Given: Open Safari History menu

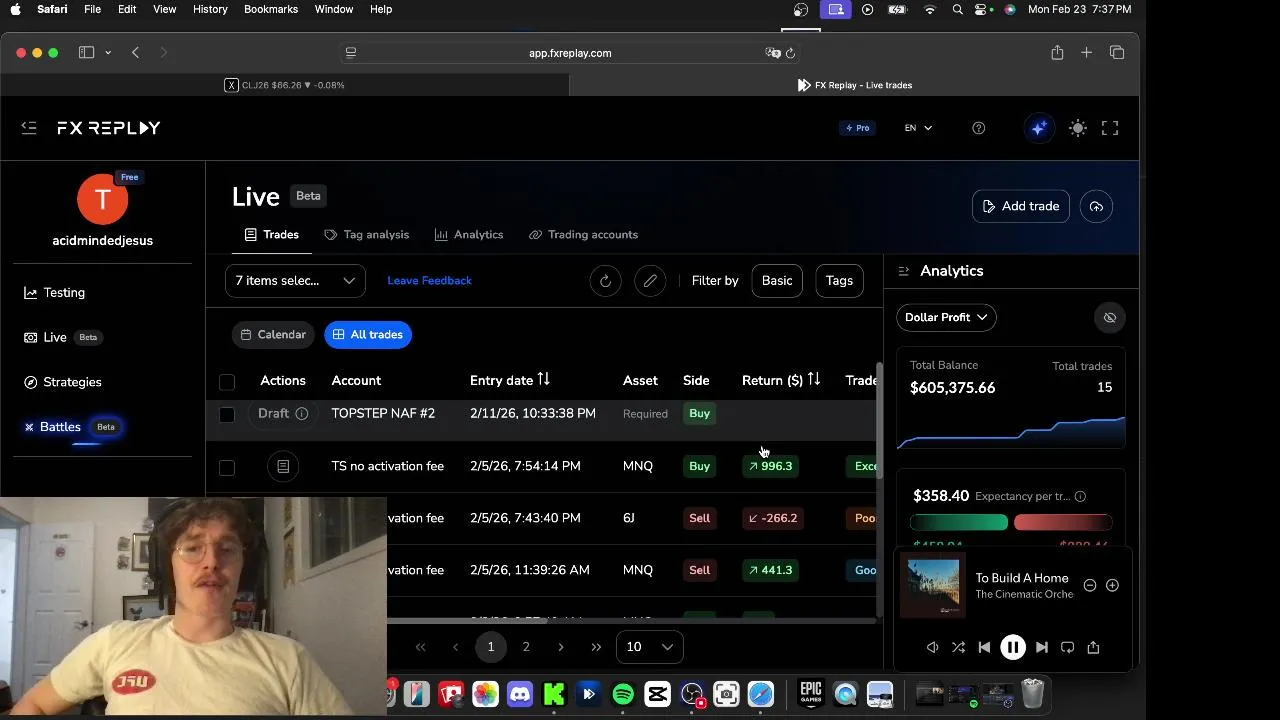Looking at the screenshot, I should pyautogui.click(x=210, y=9).
